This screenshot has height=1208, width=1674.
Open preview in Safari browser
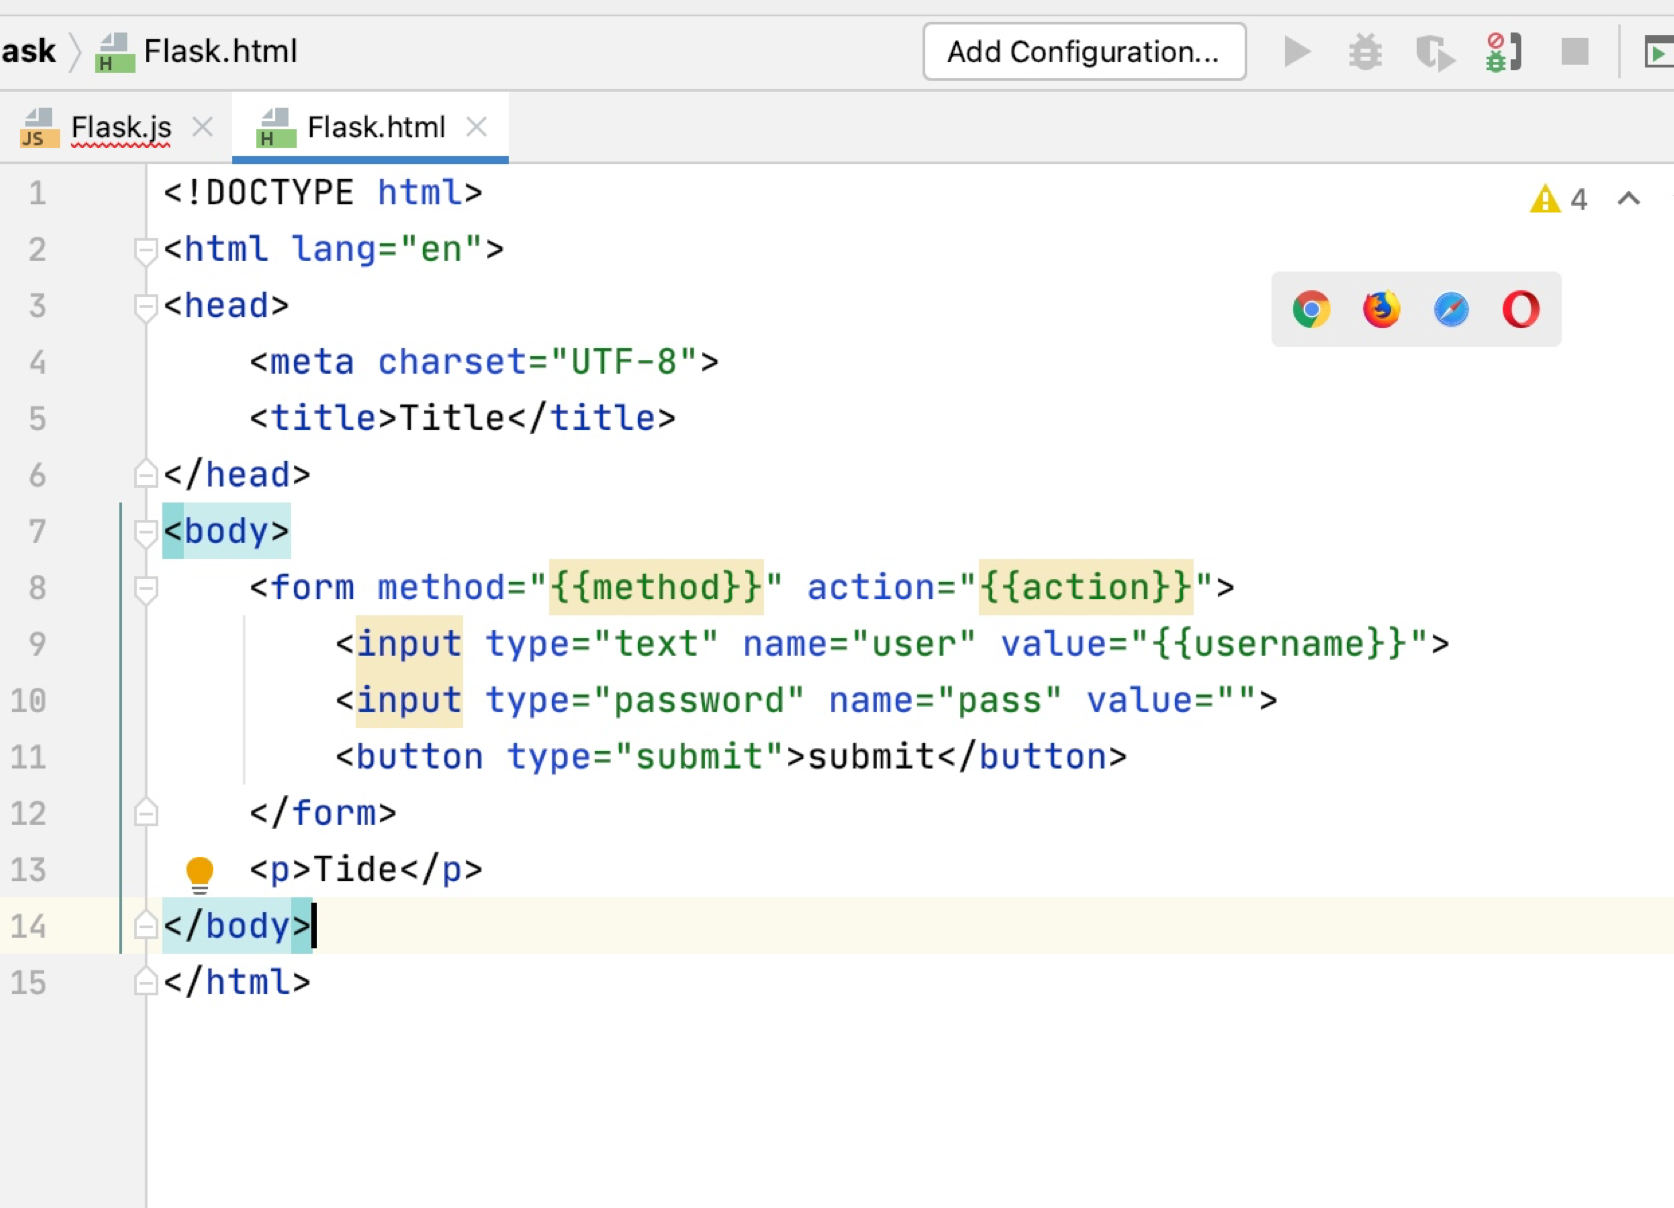point(1451,310)
